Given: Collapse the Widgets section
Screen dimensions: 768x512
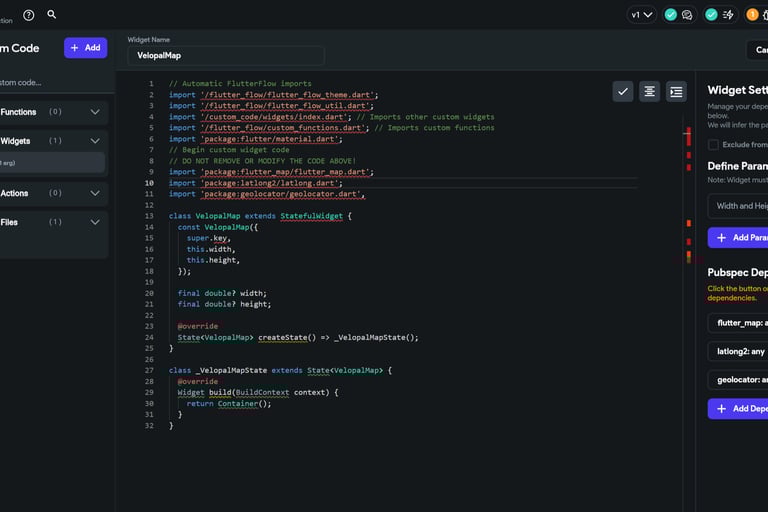Looking at the screenshot, I should [x=95, y=141].
